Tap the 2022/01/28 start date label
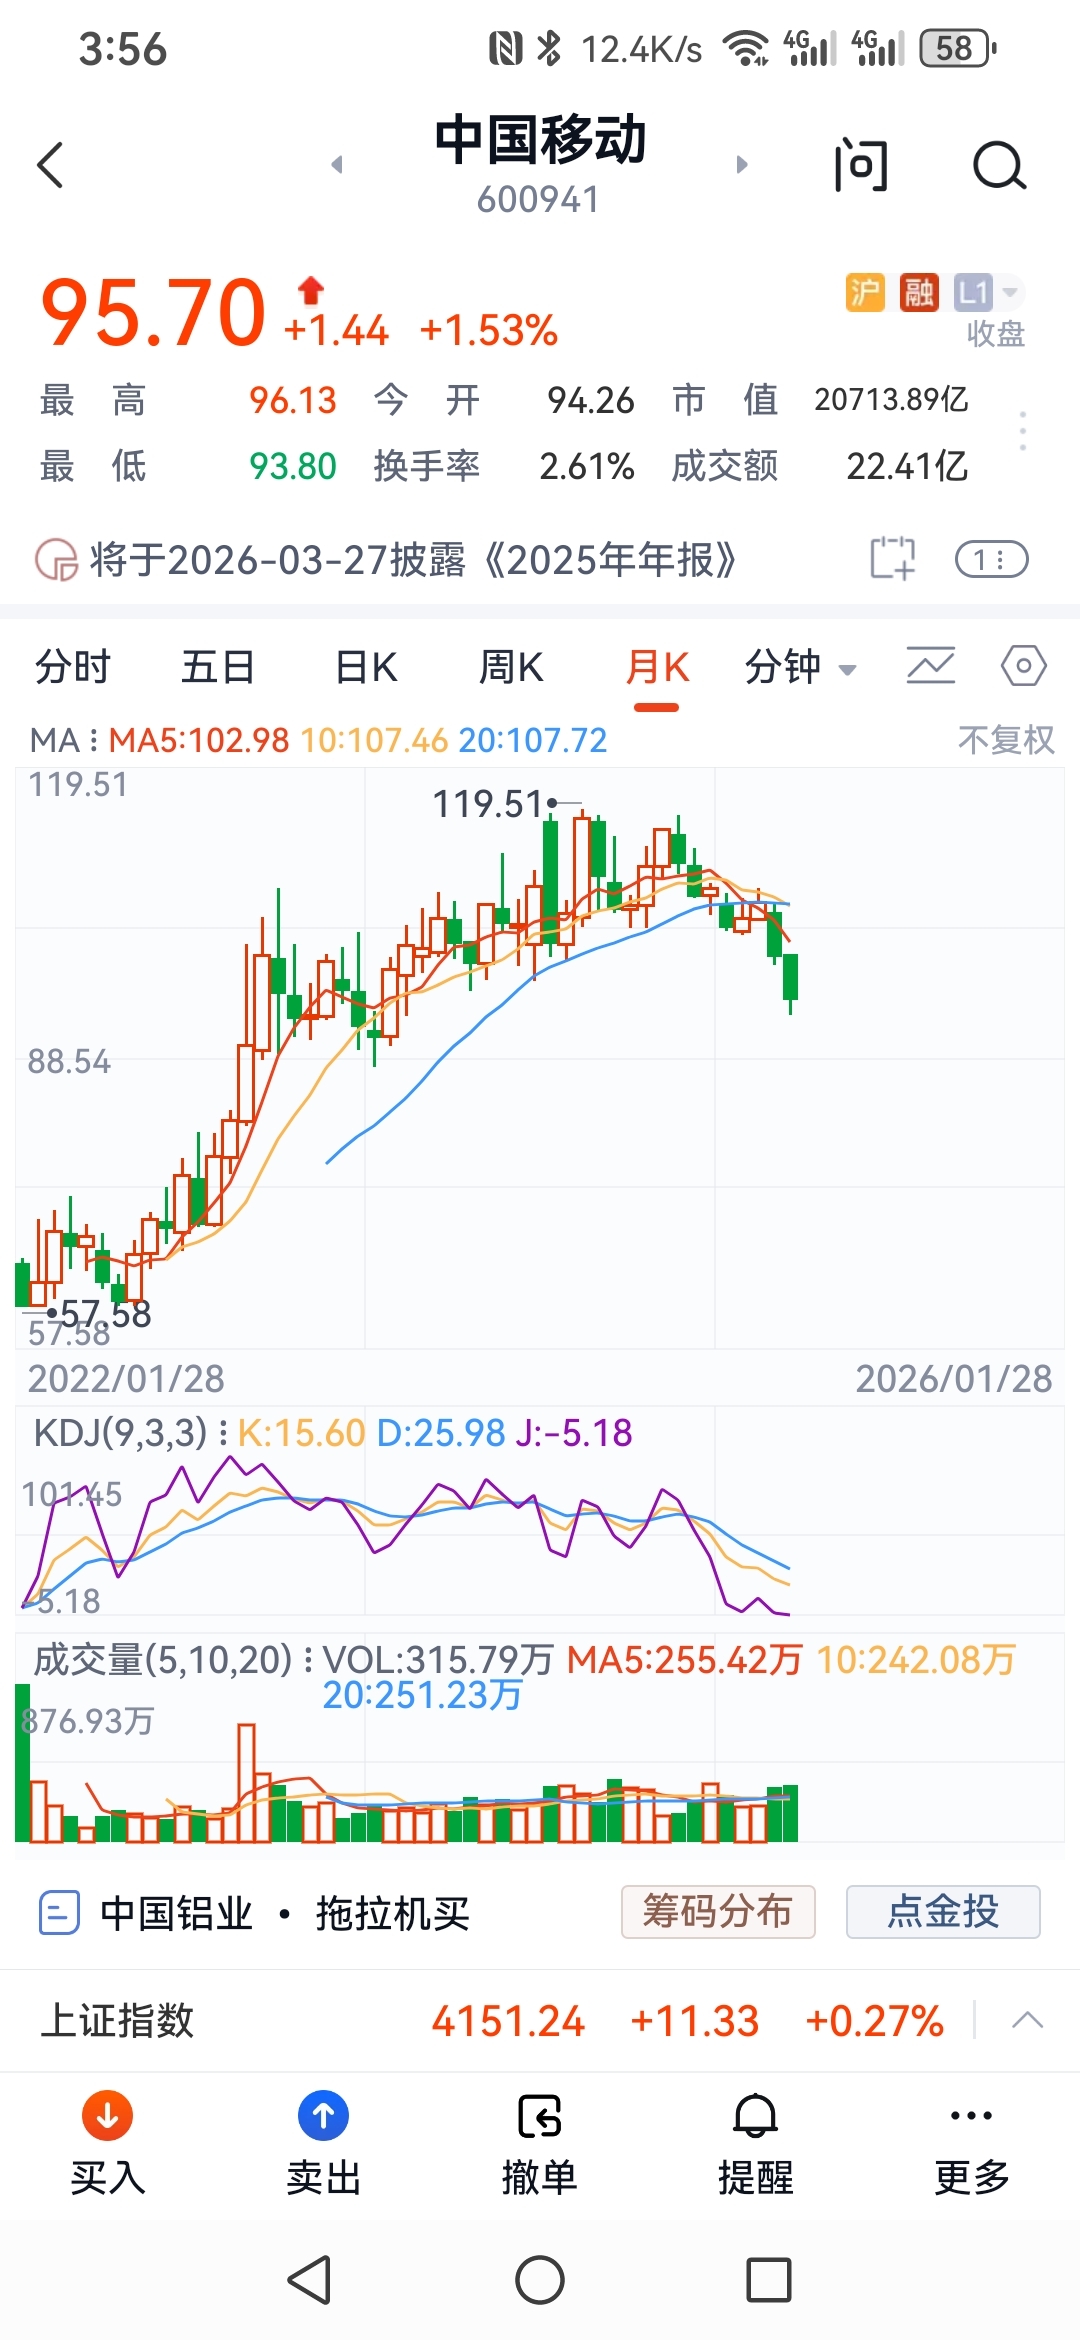The image size is (1080, 2340). coord(126,1379)
